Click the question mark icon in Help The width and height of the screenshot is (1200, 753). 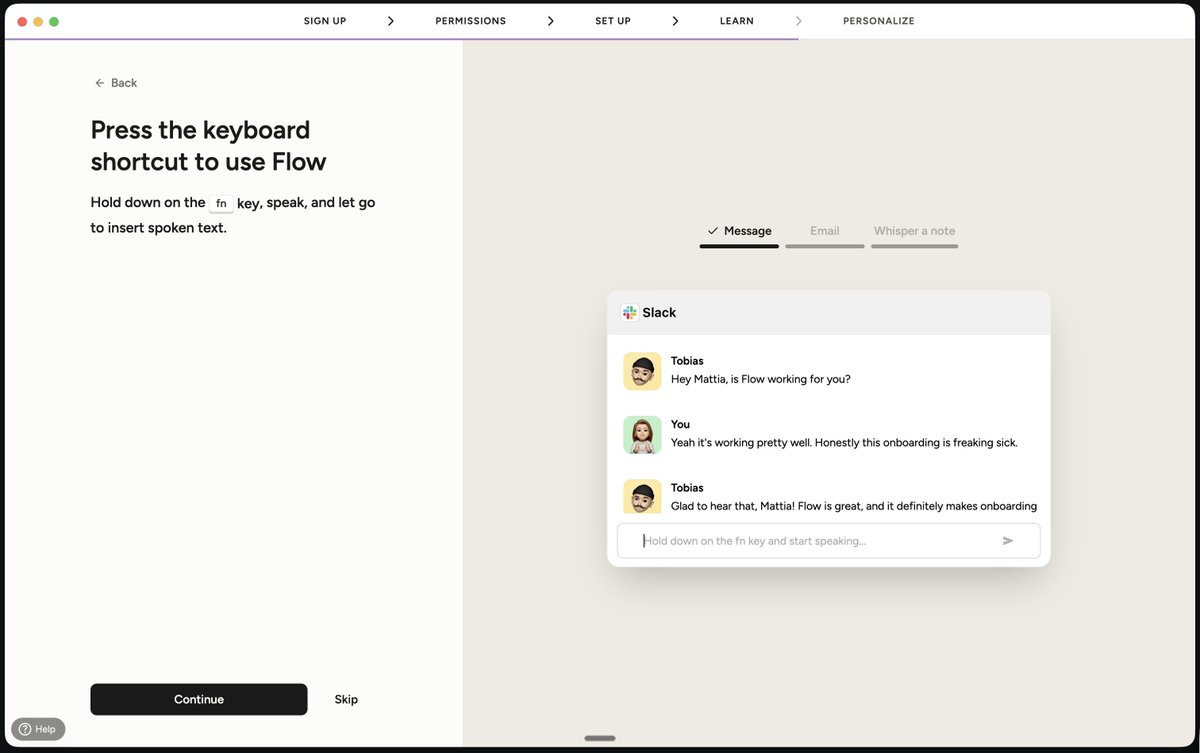24,729
